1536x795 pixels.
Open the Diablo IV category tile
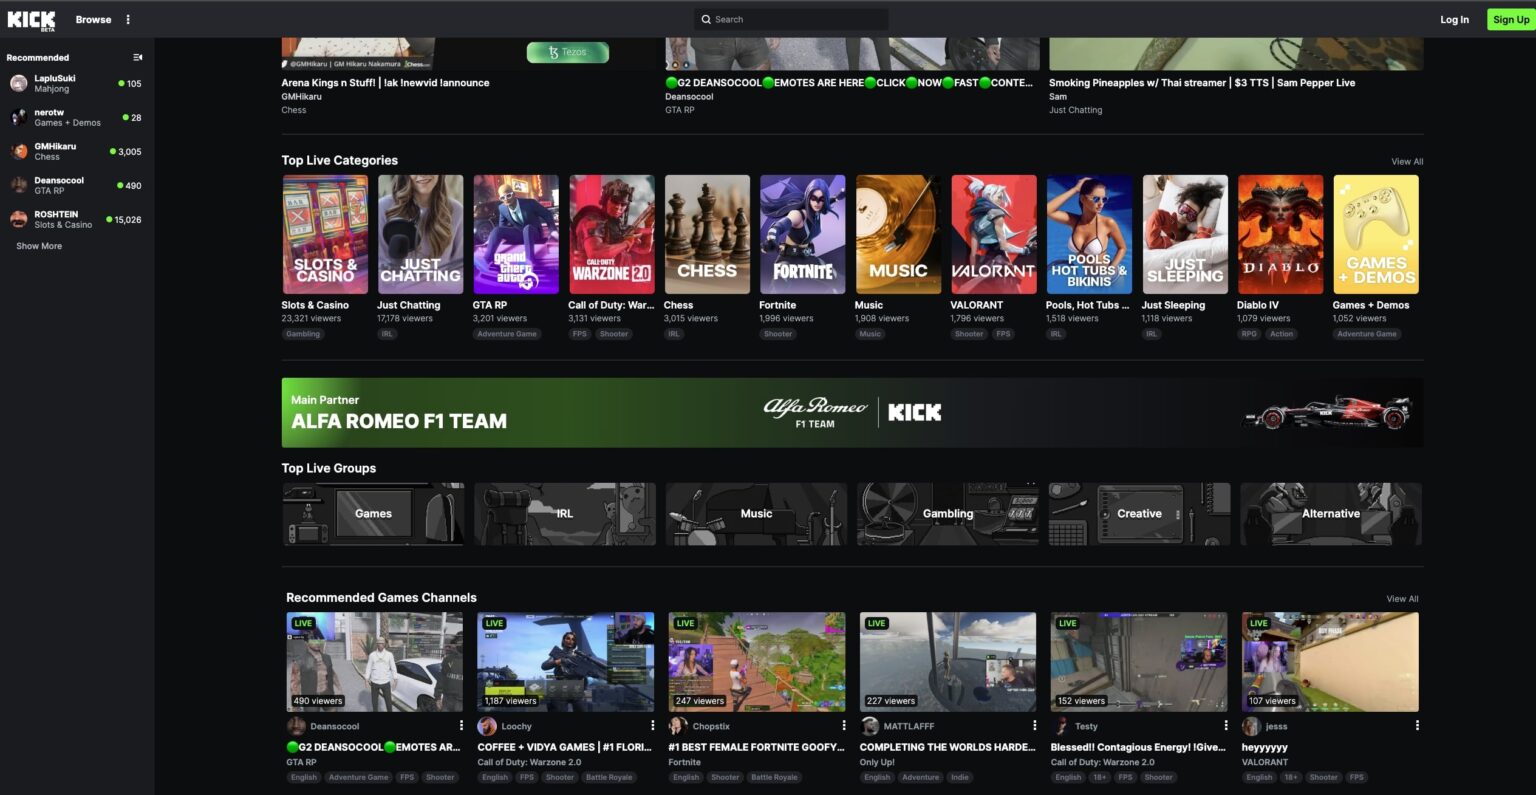point(1280,235)
